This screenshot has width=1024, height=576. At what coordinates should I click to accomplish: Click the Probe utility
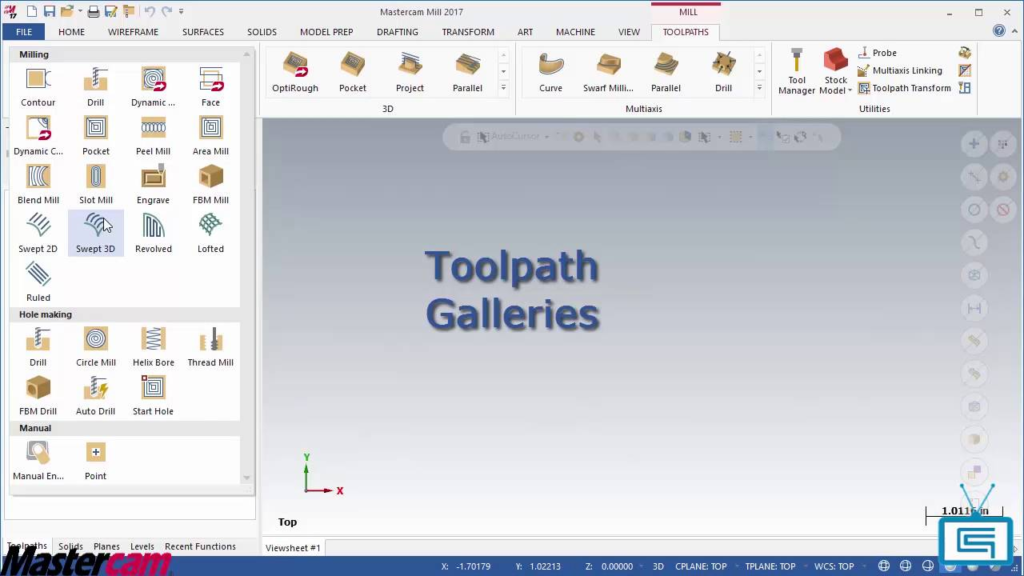tap(877, 52)
